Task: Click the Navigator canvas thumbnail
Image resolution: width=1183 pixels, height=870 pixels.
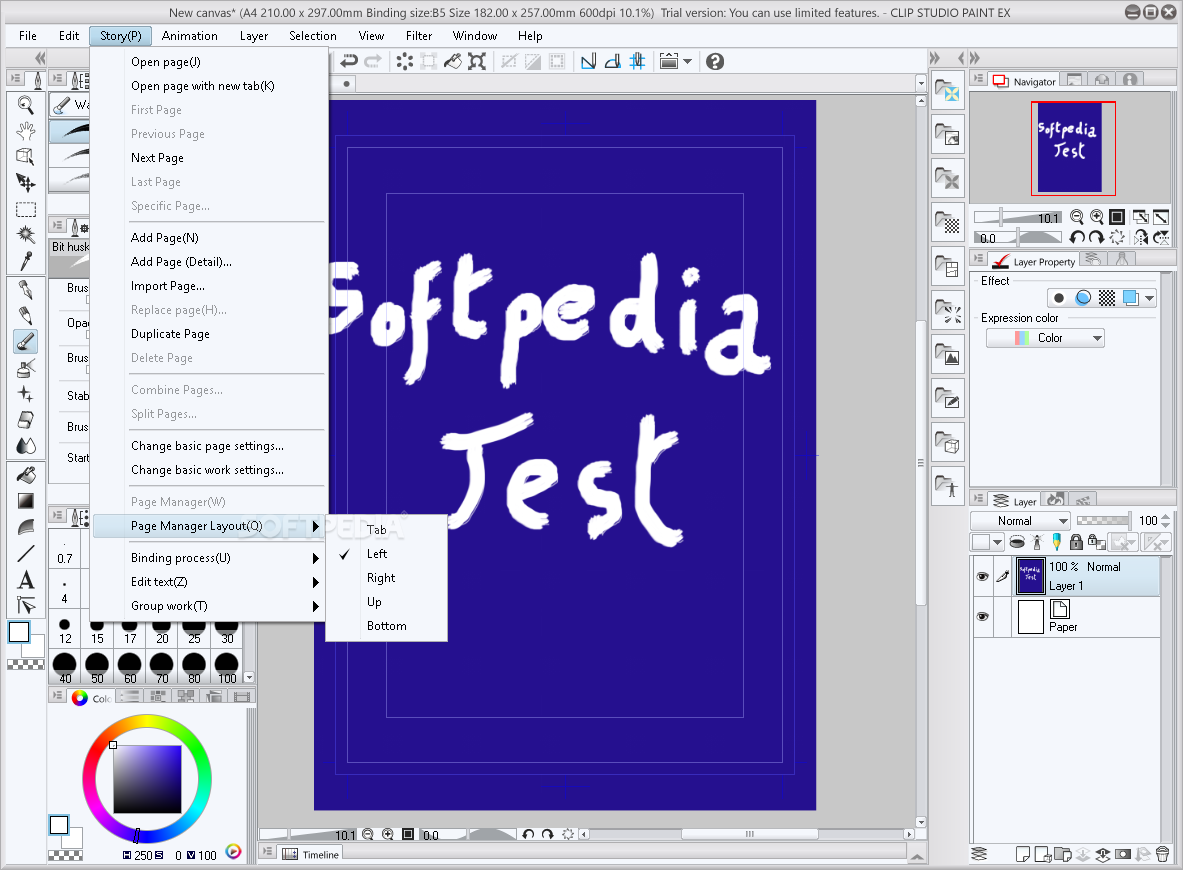Action: [x=1073, y=148]
